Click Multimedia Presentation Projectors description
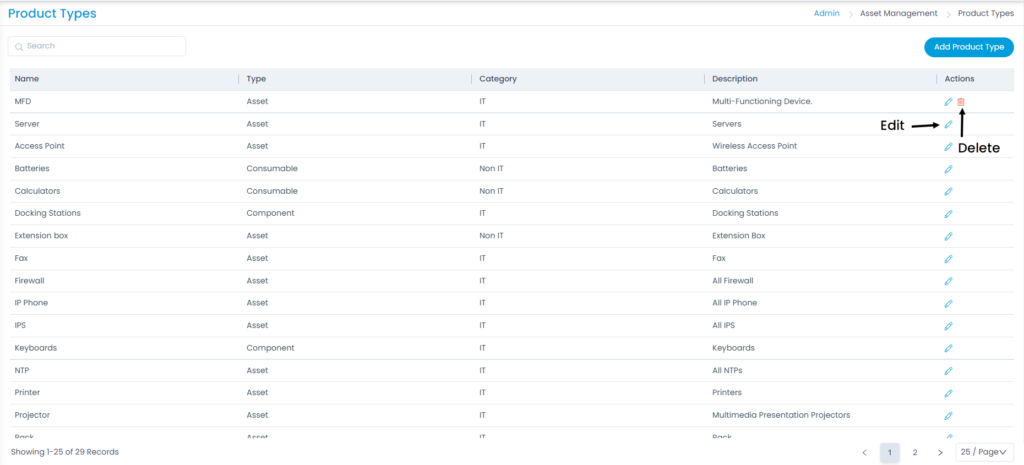This screenshot has width=1024, height=465. 781,415
